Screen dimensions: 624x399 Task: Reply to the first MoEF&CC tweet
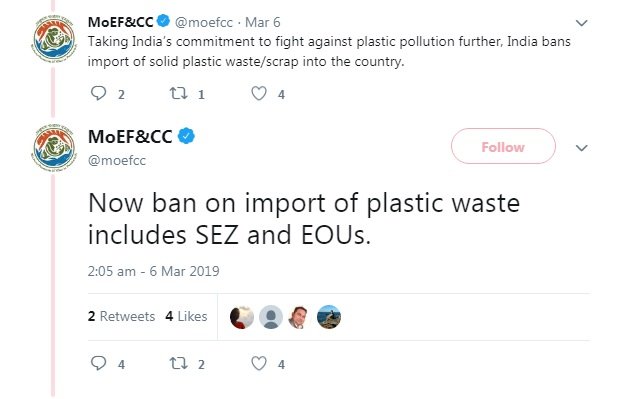pyautogui.click(x=98, y=93)
